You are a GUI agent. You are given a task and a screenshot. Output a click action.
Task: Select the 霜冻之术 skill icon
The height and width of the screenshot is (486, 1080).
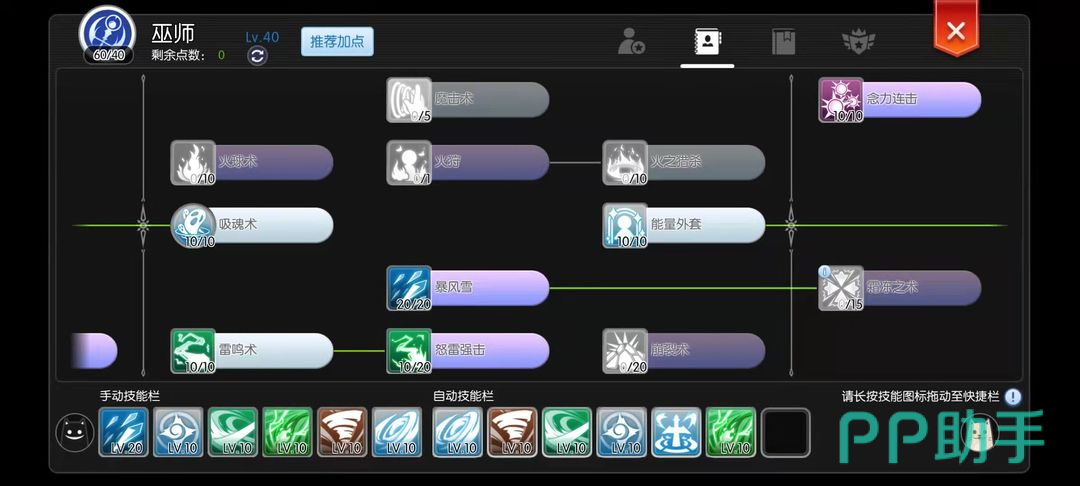click(x=841, y=288)
